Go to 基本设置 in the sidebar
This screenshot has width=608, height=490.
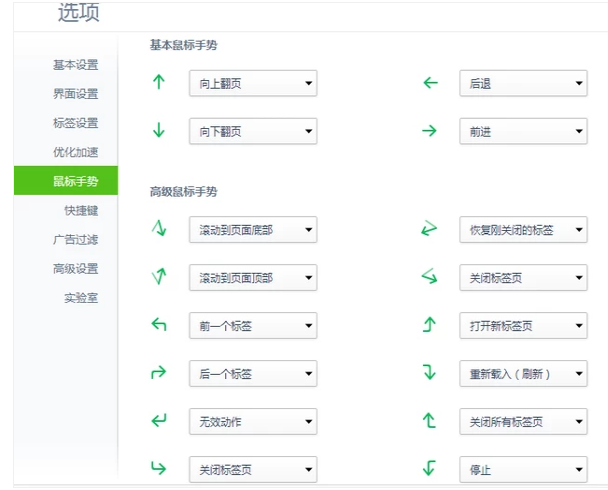point(75,65)
